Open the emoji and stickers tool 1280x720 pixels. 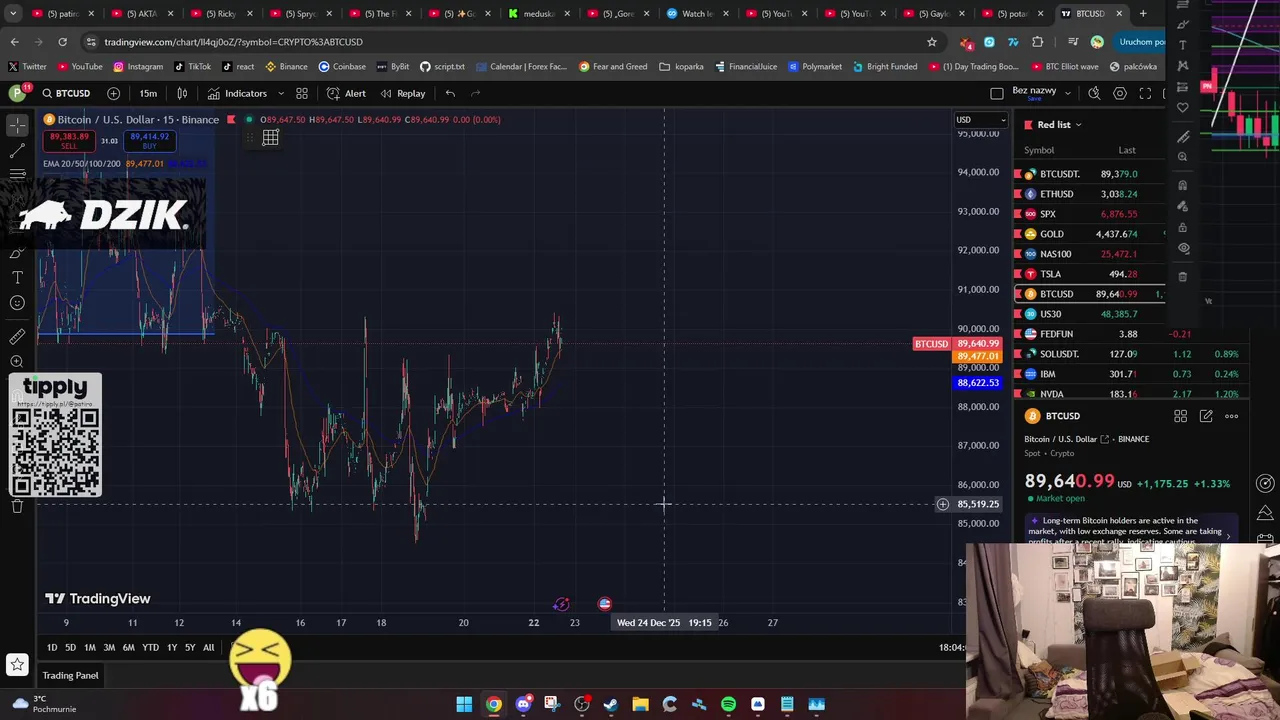[x=17, y=303]
